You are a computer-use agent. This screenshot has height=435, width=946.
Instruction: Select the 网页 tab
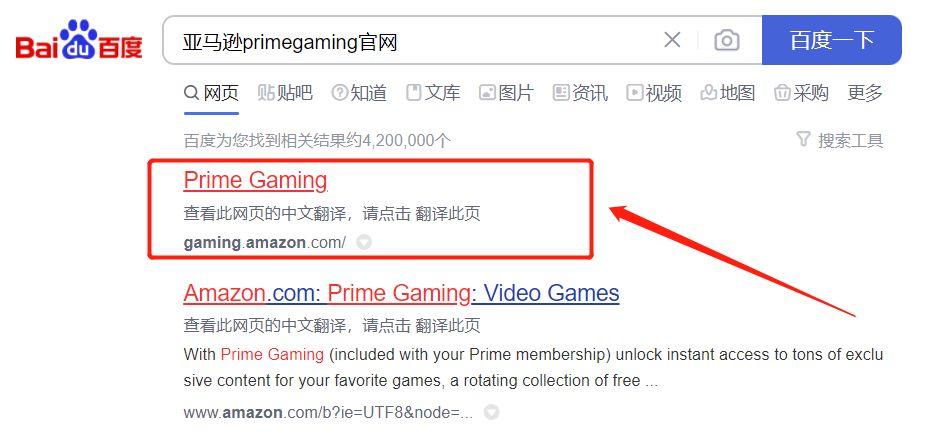211,93
